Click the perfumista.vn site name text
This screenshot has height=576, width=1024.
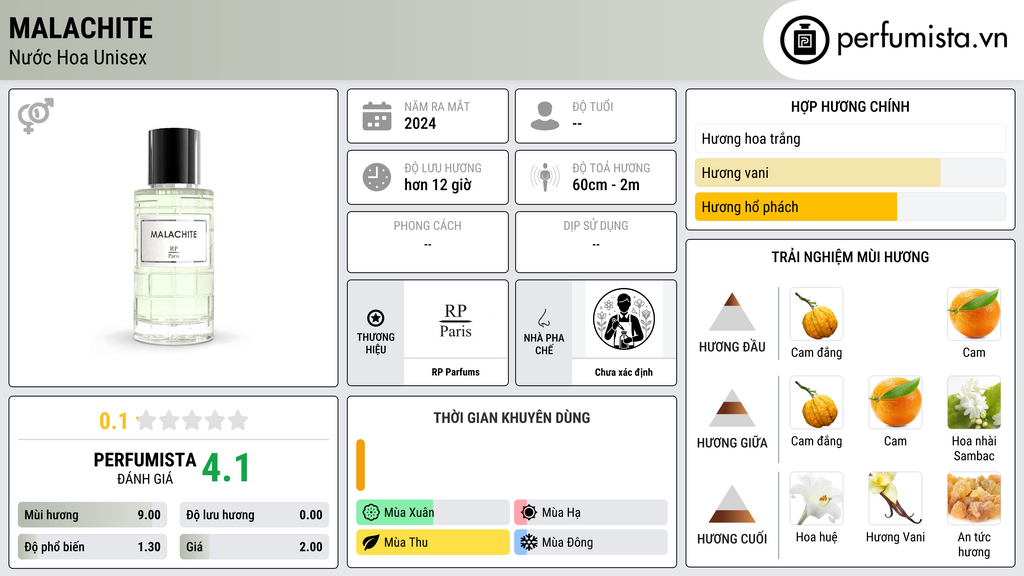pyautogui.click(x=922, y=39)
